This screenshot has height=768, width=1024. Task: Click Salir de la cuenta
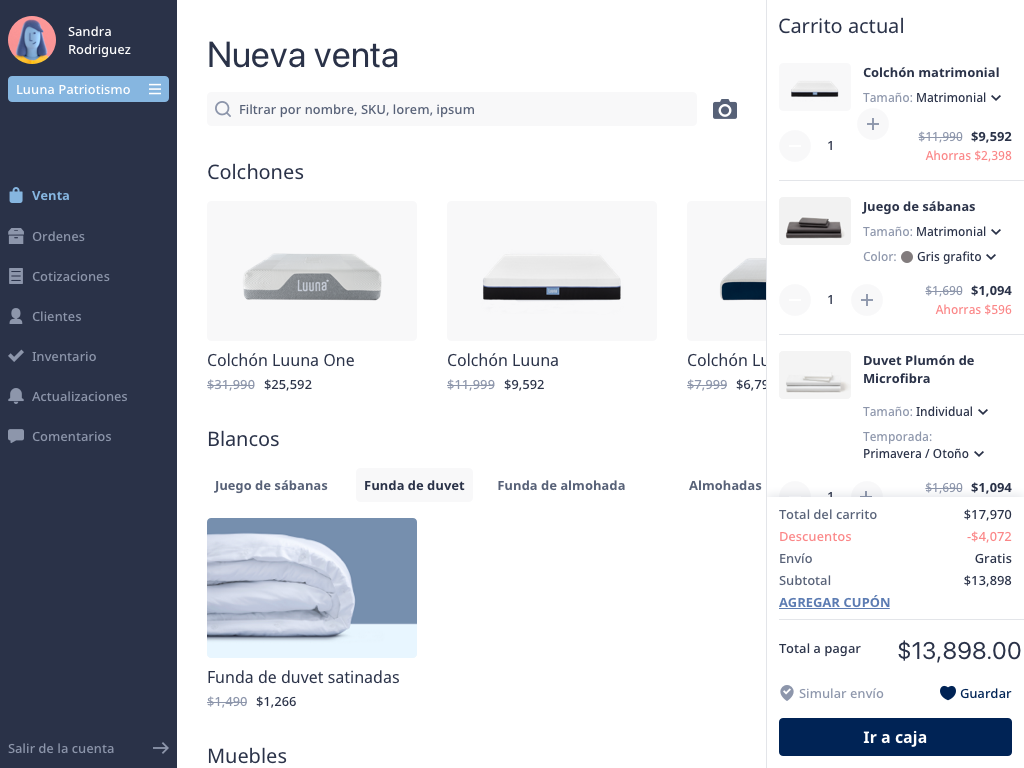(61, 748)
